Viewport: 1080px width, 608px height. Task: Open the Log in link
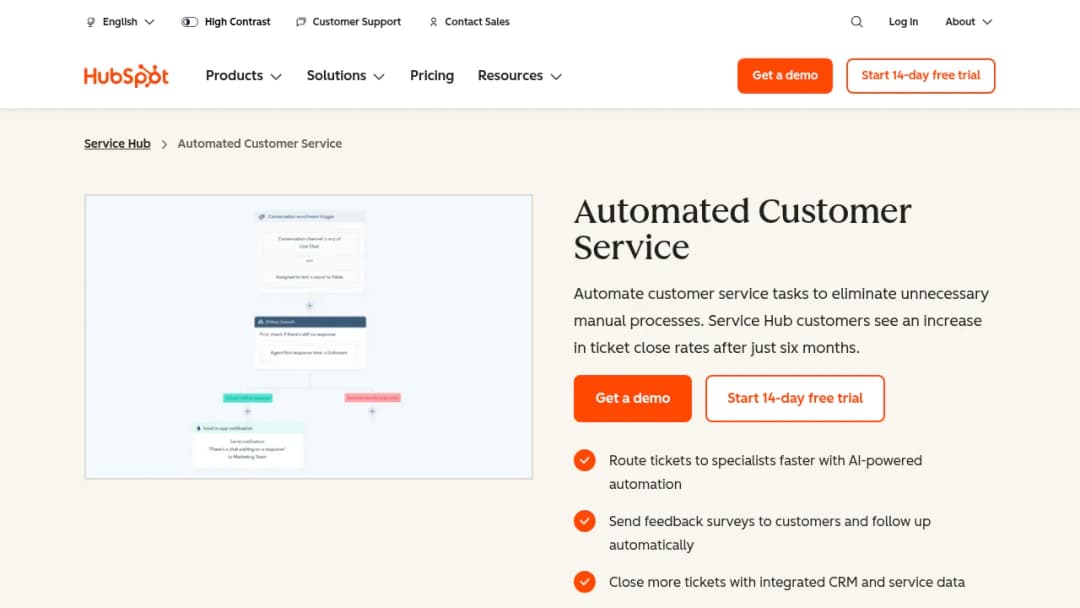pyautogui.click(x=903, y=22)
